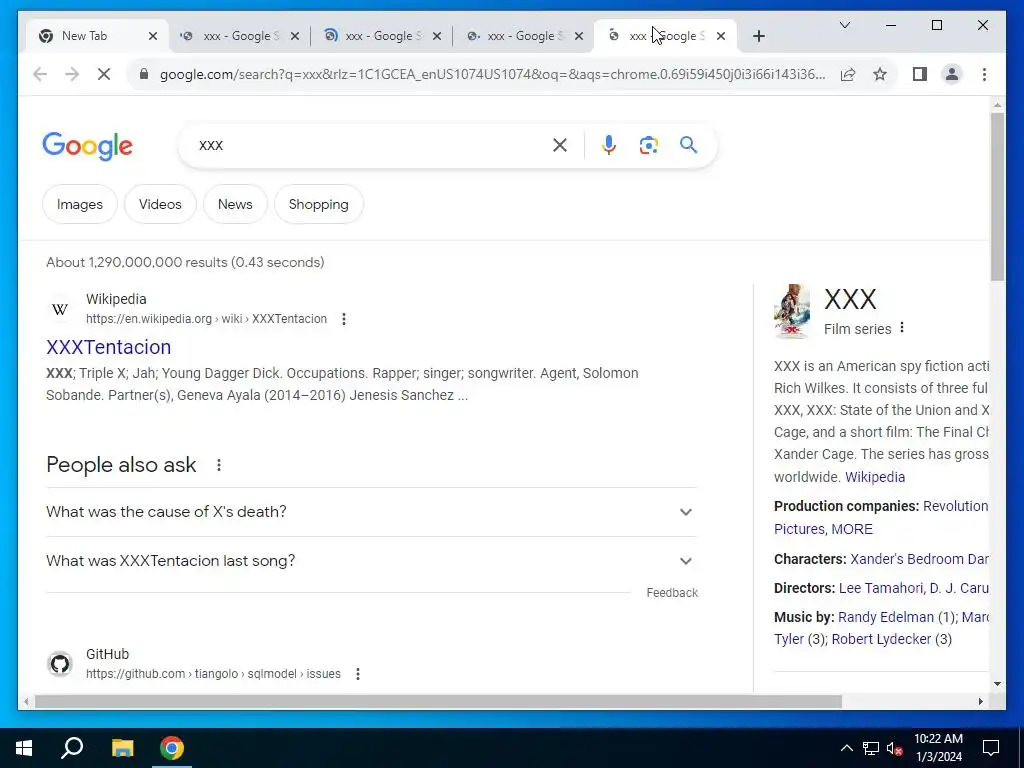This screenshot has width=1024, height=768.
Task: View site information lock icon
Action: click(x=144, y=74)
